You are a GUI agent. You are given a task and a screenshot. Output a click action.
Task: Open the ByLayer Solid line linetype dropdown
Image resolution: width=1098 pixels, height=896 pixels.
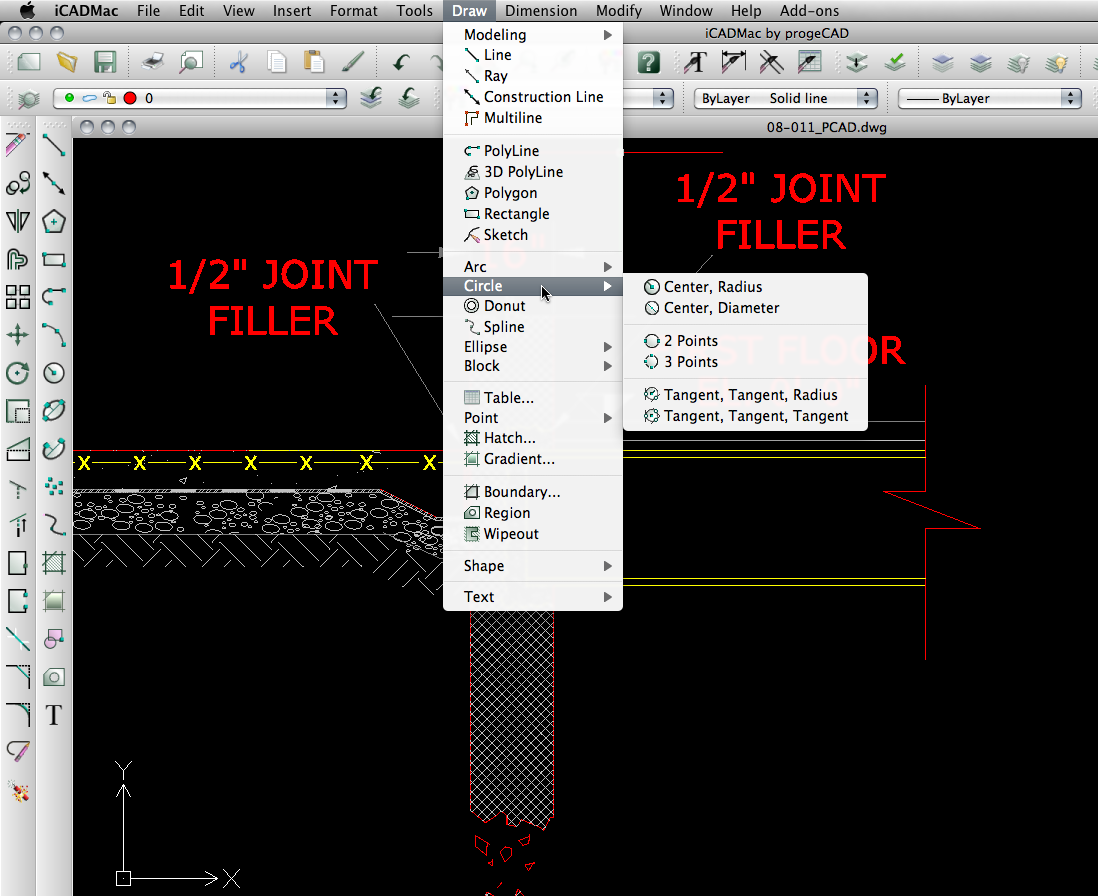pos(786,98)
